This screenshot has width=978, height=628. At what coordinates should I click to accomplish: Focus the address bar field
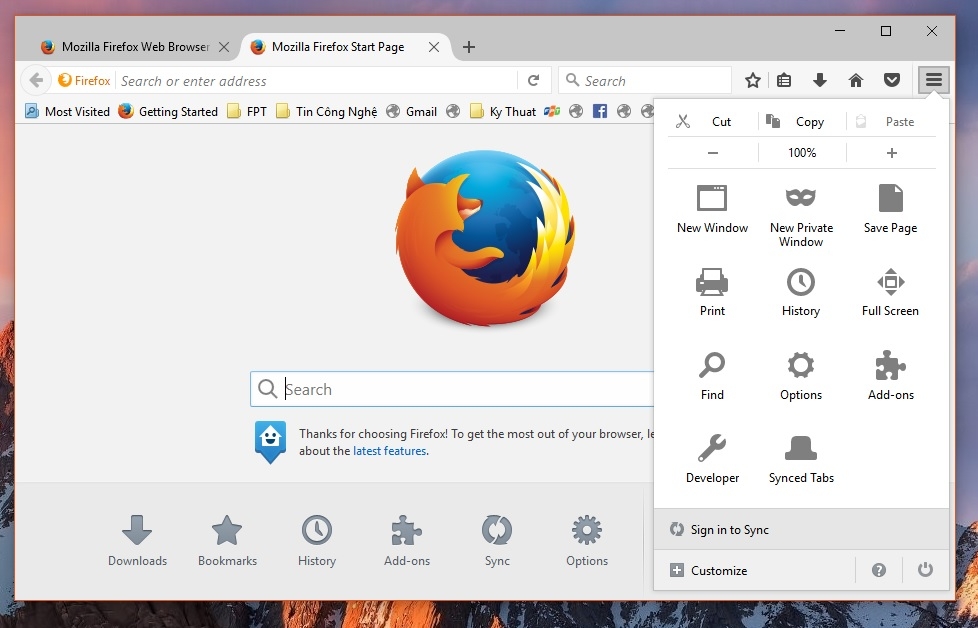(317, 80)
